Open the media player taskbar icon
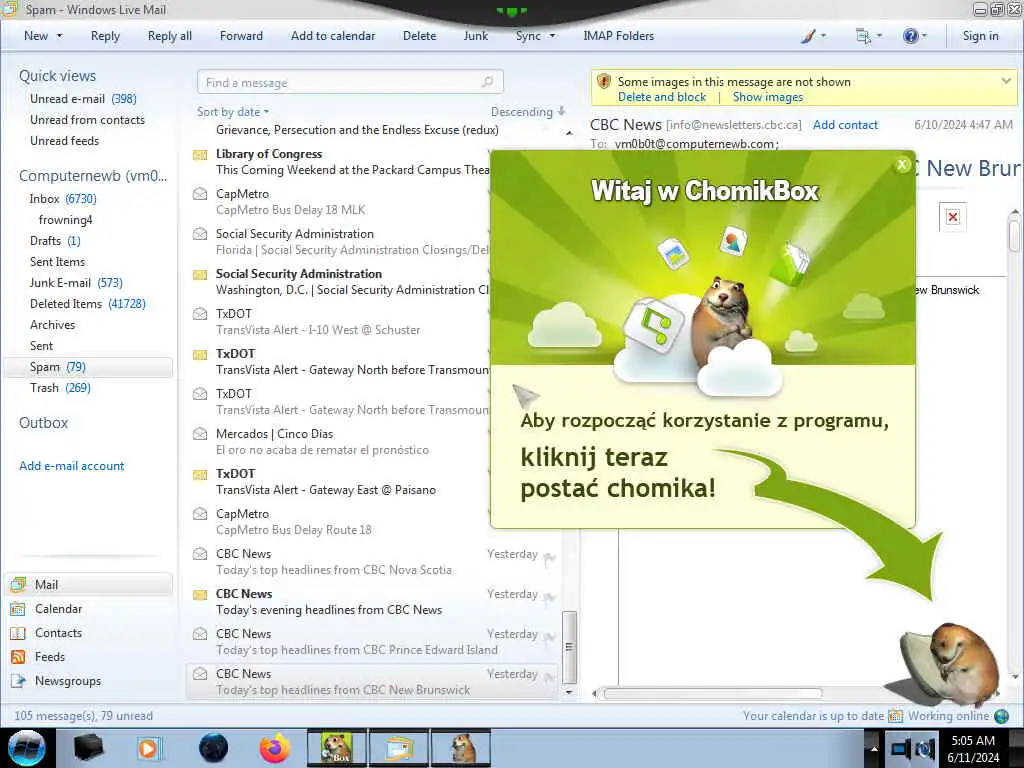 148,748
